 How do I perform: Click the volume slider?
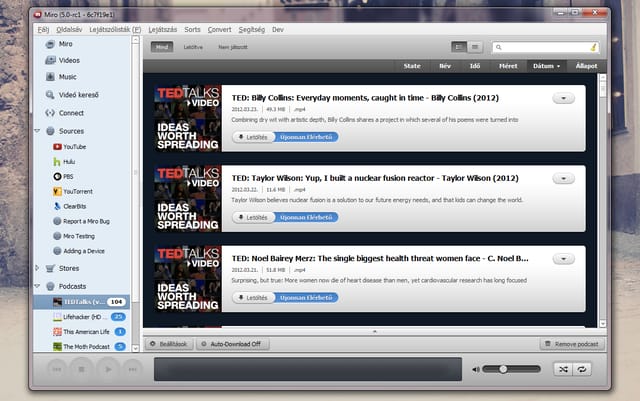511,369
